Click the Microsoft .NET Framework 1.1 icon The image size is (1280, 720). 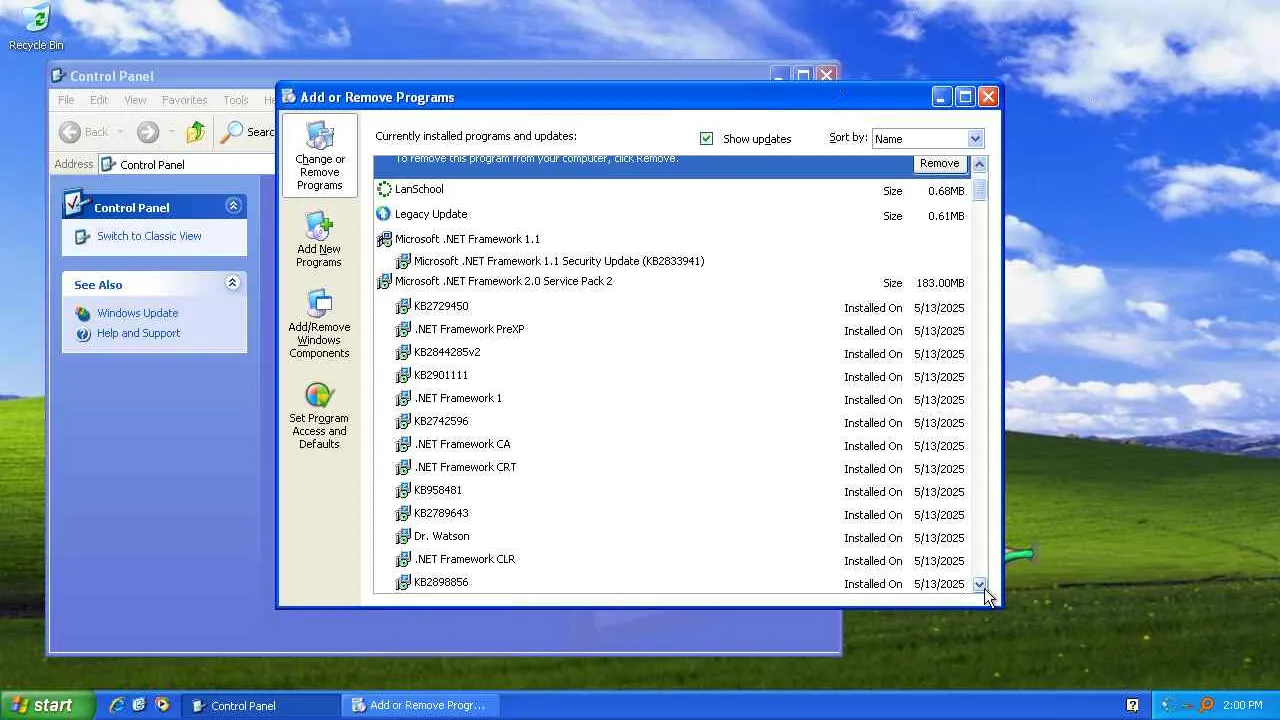pos(383,239)
